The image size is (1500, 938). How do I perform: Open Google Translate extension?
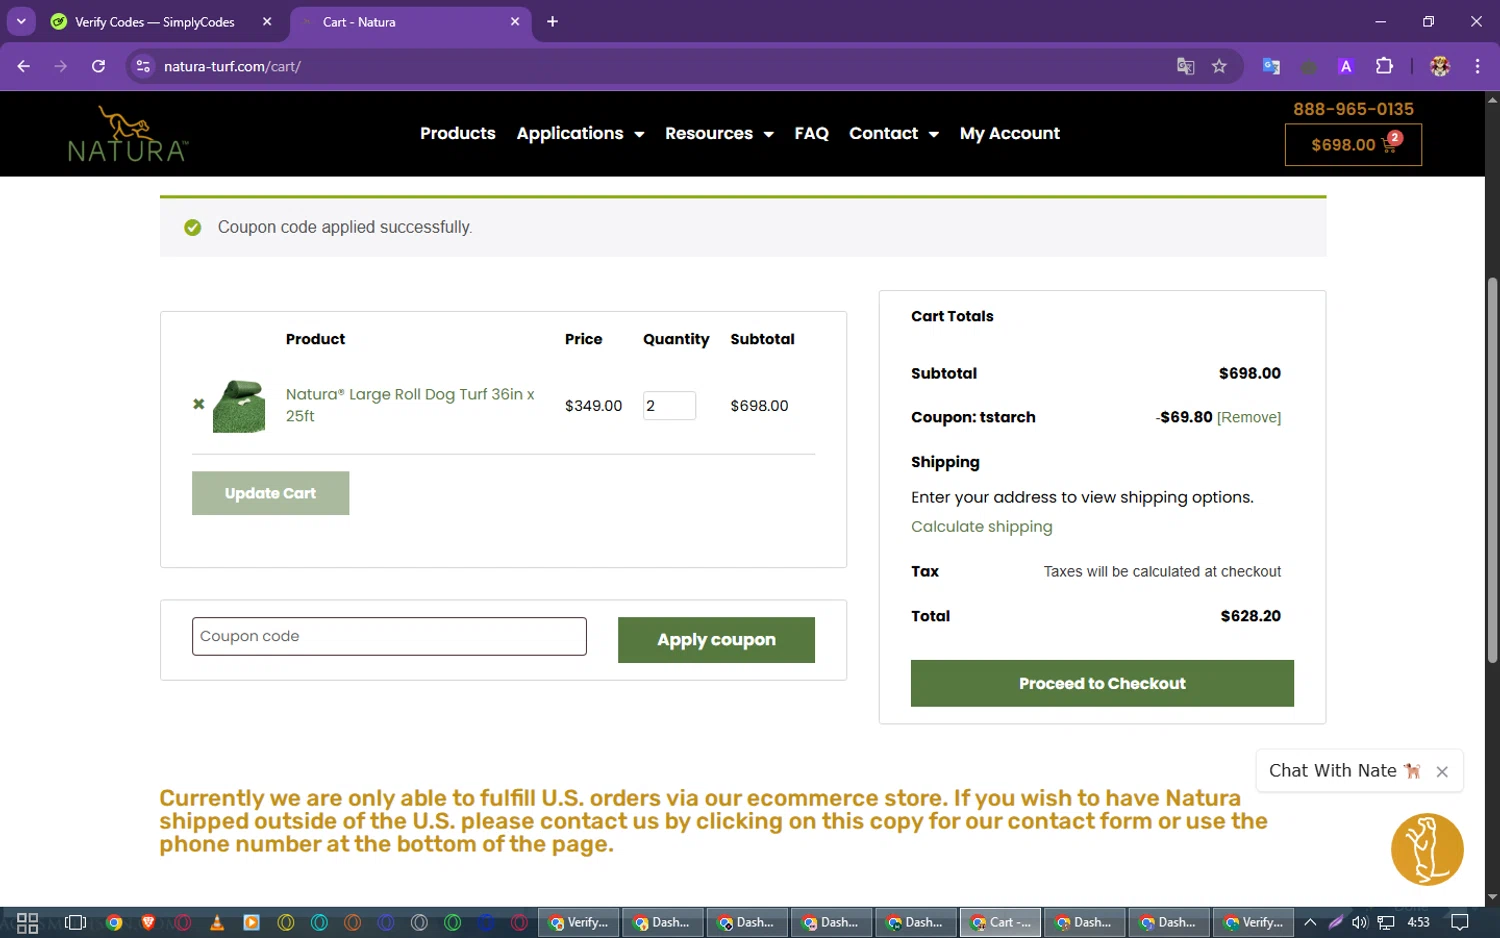[1271, 66]
